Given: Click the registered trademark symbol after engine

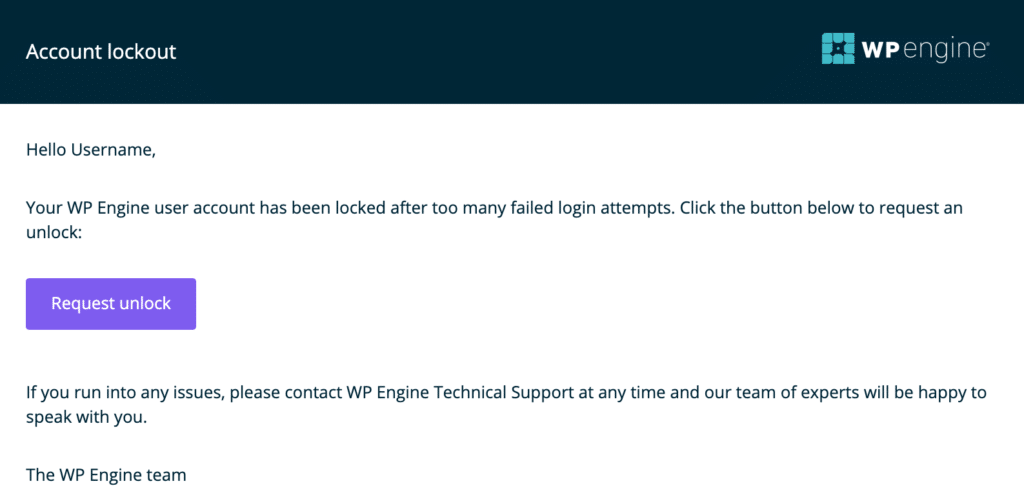Looking at the screenshot, I should coord(987,44).
